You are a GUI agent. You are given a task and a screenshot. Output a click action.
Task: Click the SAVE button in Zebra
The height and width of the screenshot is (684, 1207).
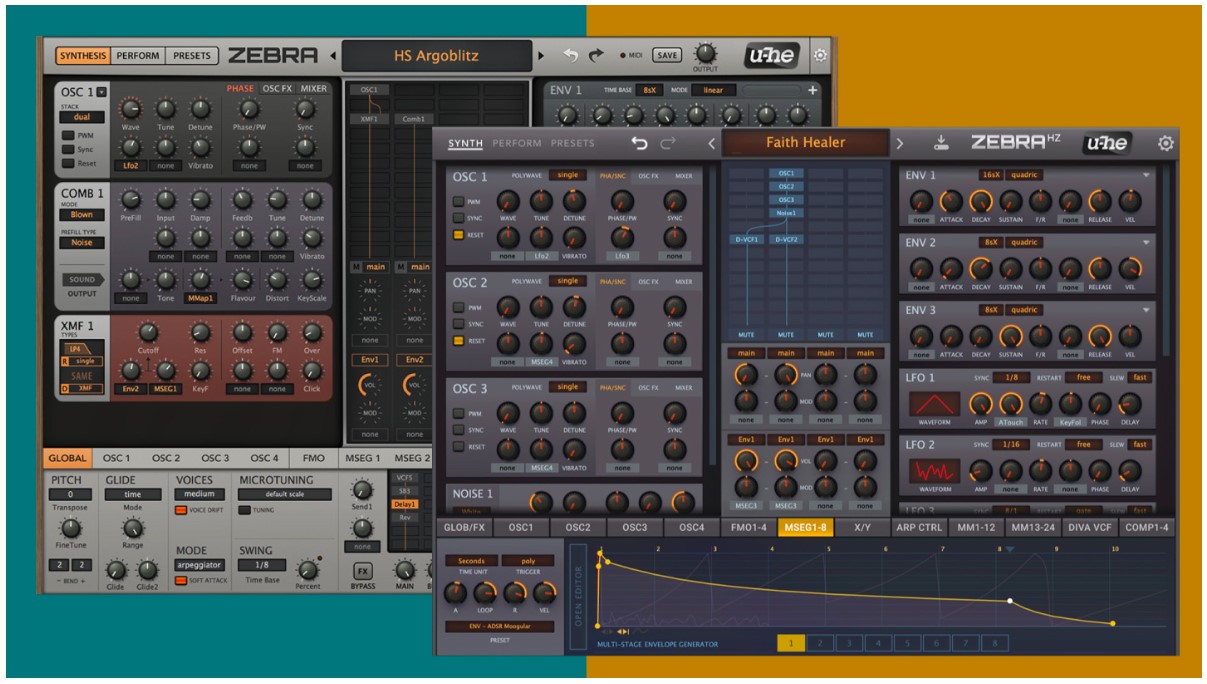tap(667, 56)
